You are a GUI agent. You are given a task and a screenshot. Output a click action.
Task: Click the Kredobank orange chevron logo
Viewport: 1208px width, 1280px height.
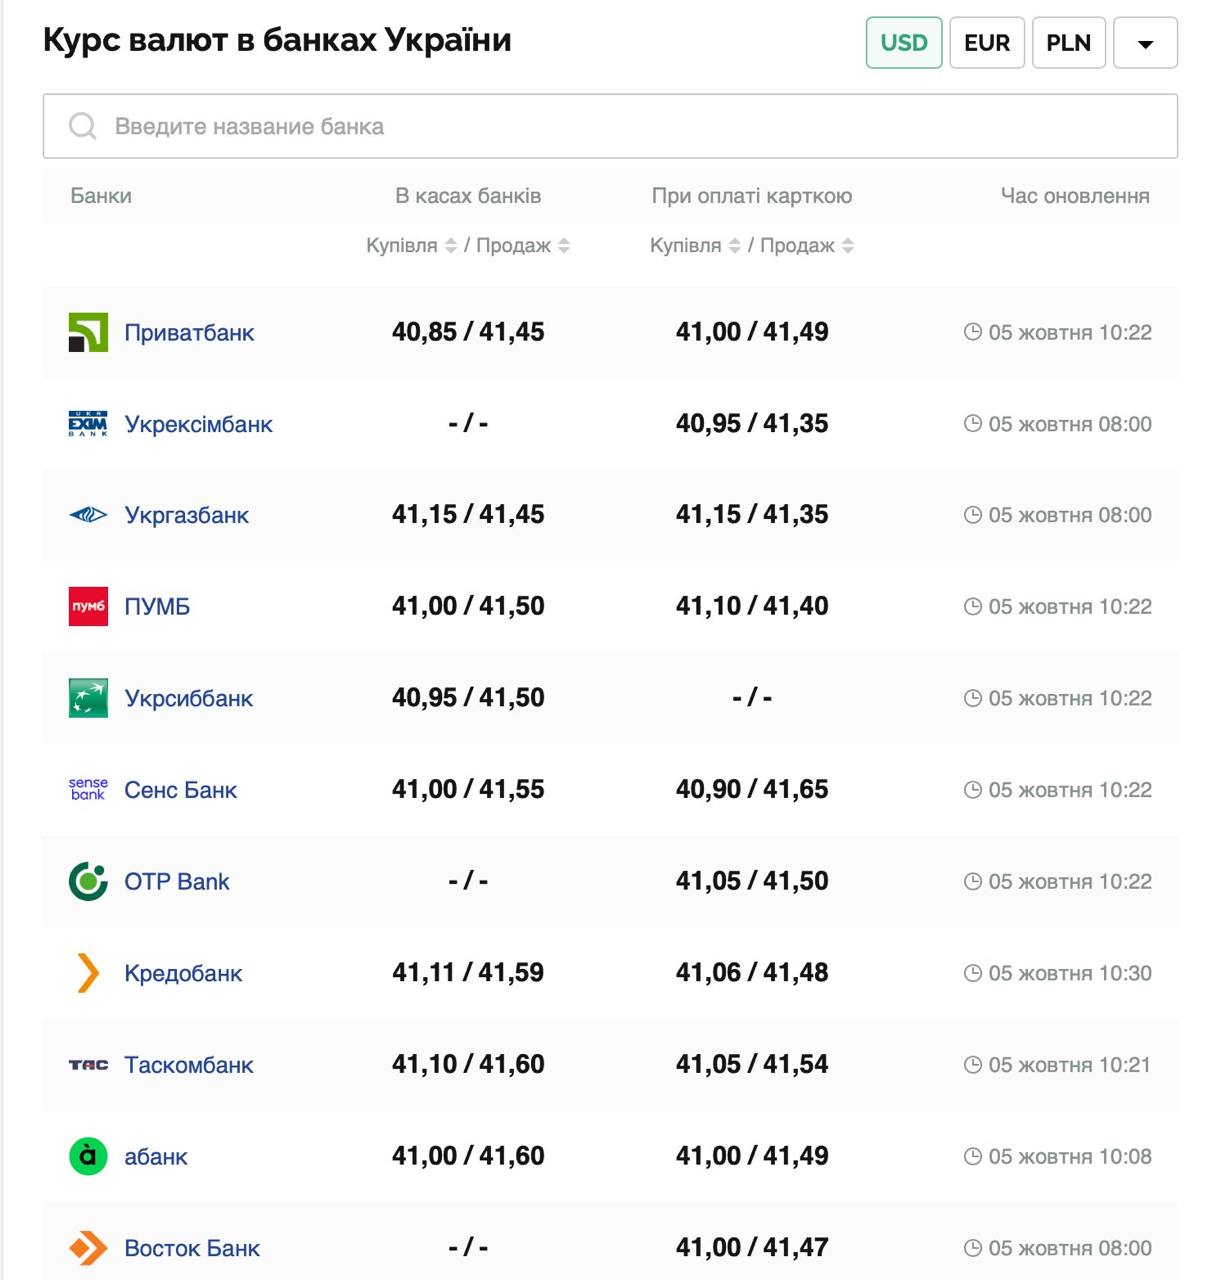coord(88,973)
